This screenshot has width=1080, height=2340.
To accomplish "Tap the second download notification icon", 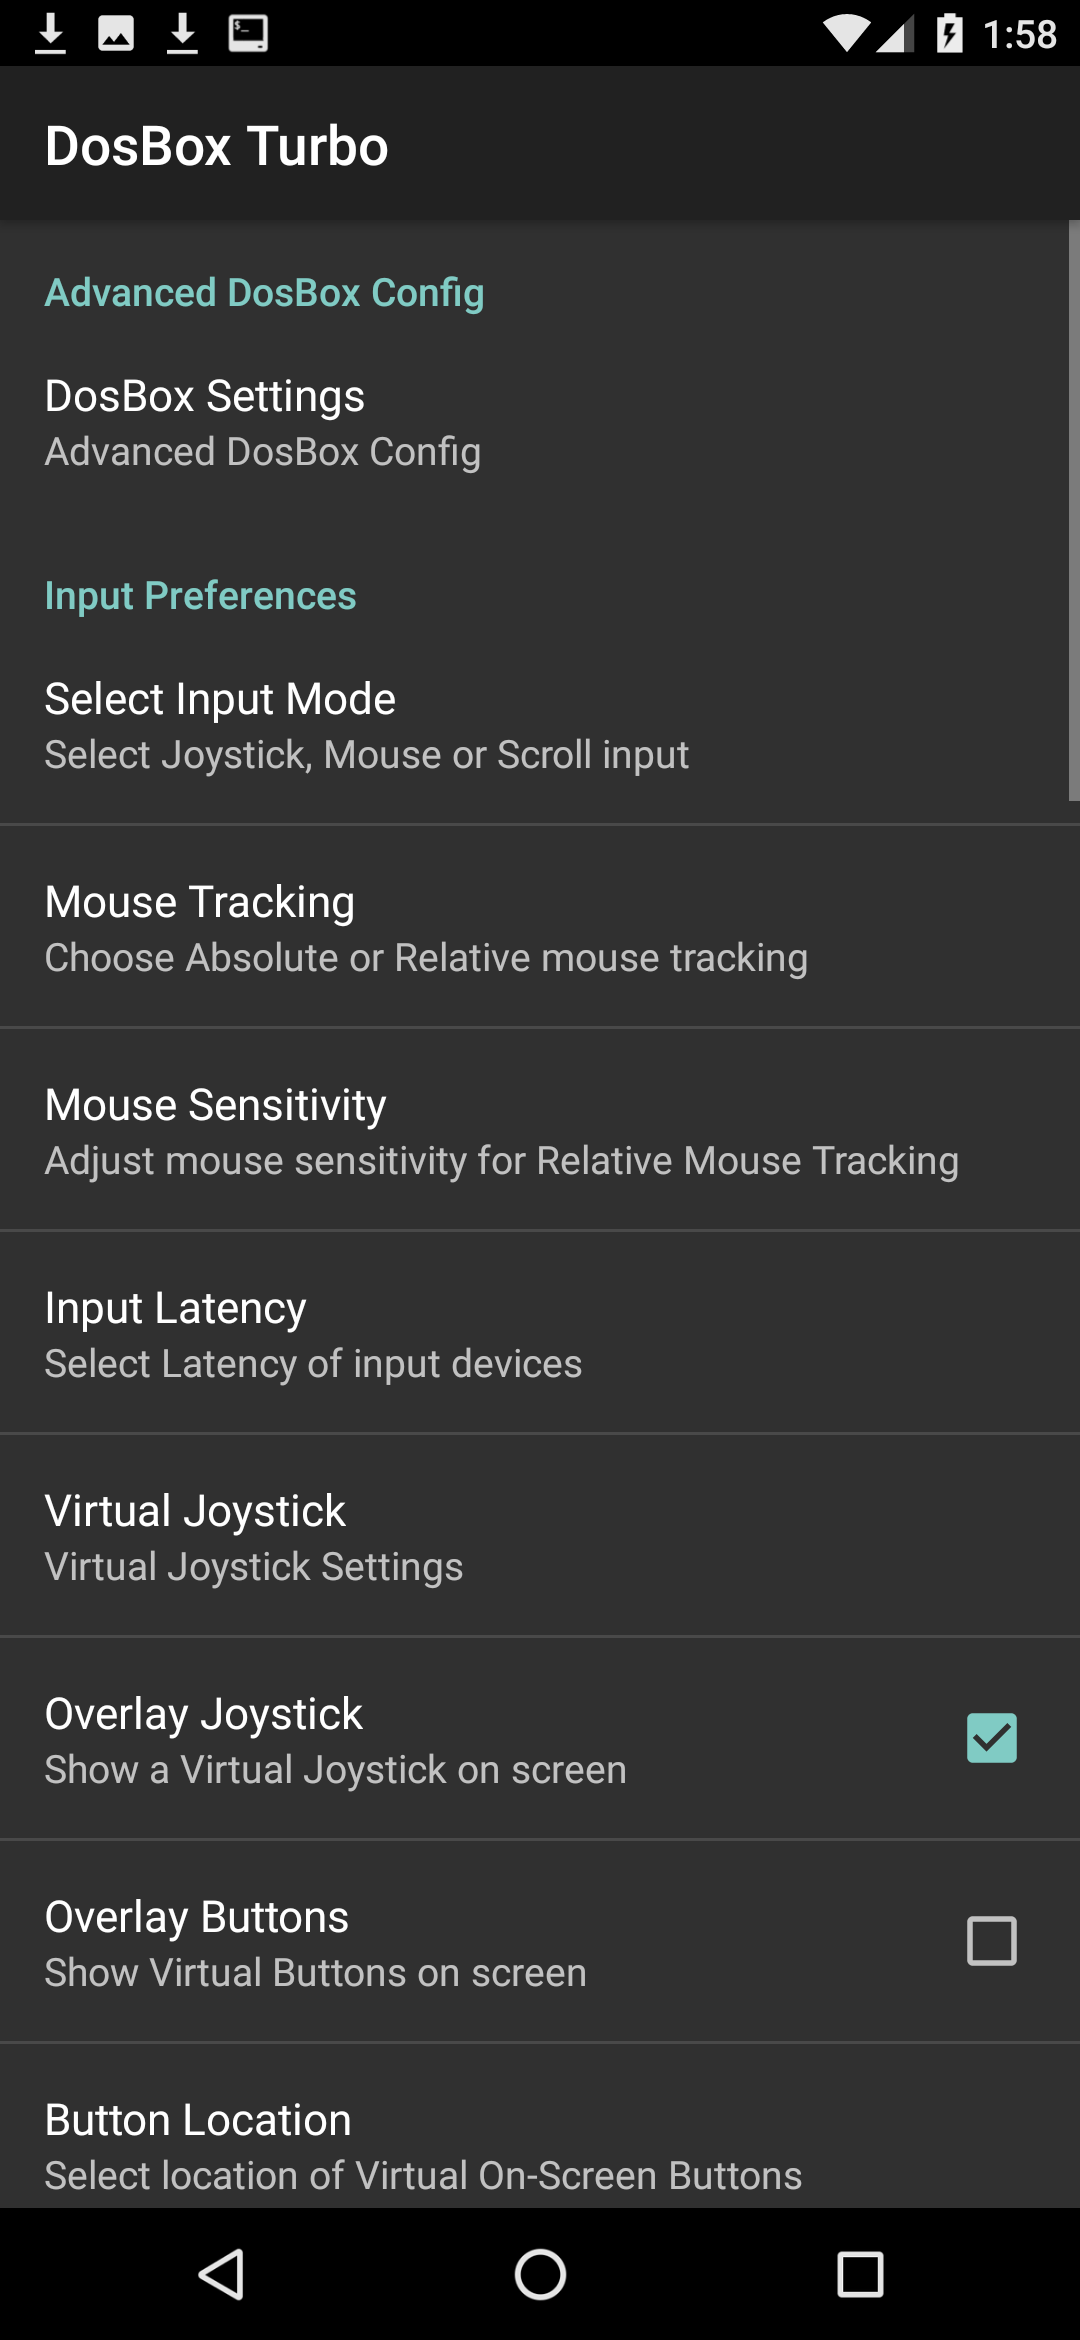I will tap(182, 33).
